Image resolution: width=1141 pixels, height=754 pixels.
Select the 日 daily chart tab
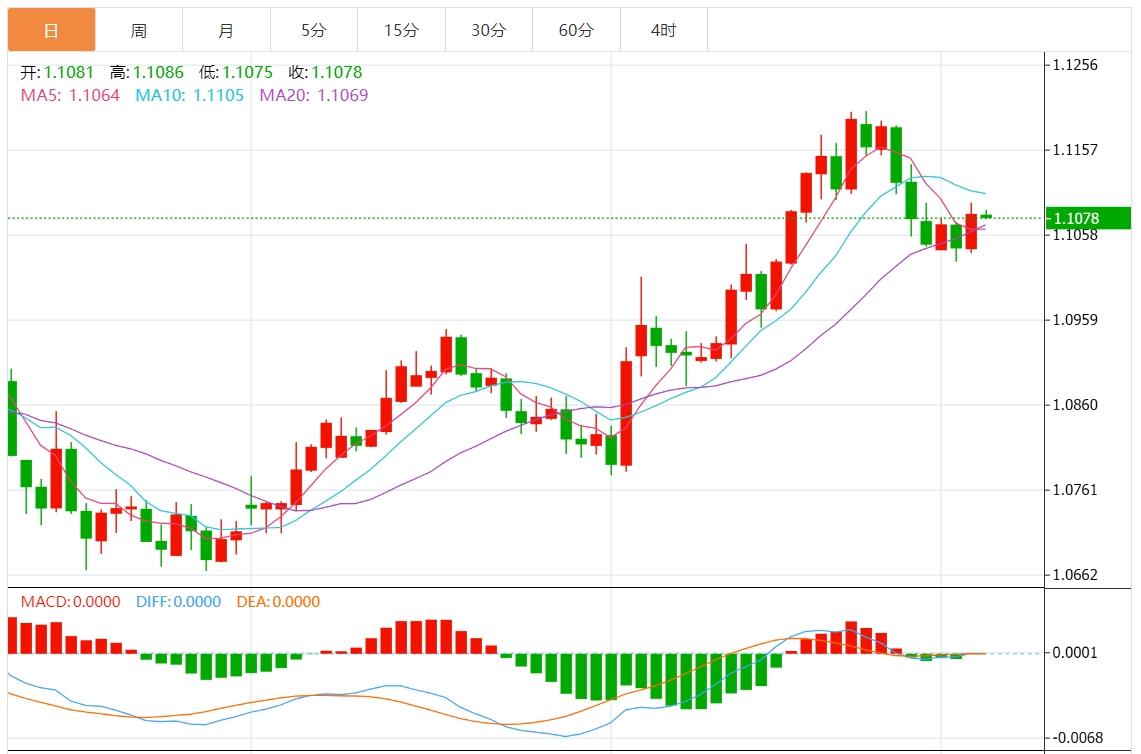(52, 30)
